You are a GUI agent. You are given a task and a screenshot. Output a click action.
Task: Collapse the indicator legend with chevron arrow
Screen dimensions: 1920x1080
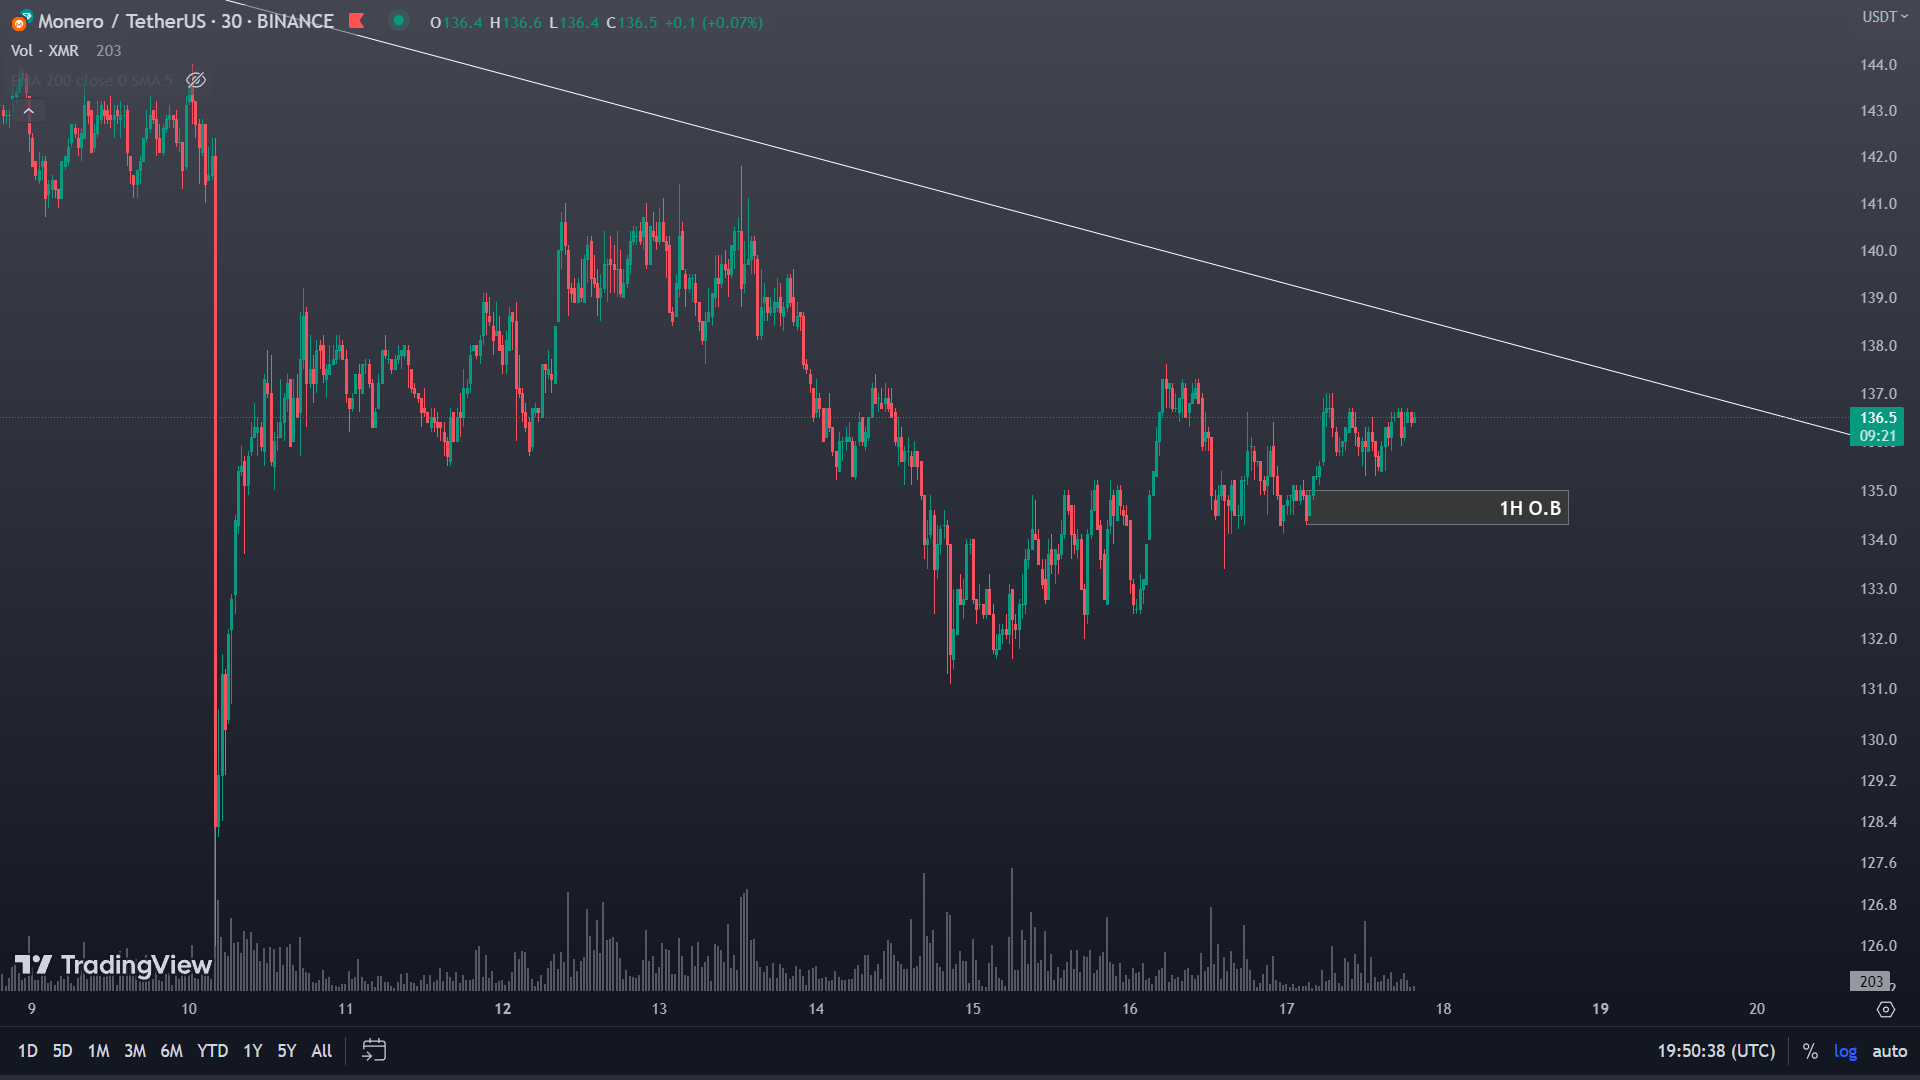click(x=29, y=111)
